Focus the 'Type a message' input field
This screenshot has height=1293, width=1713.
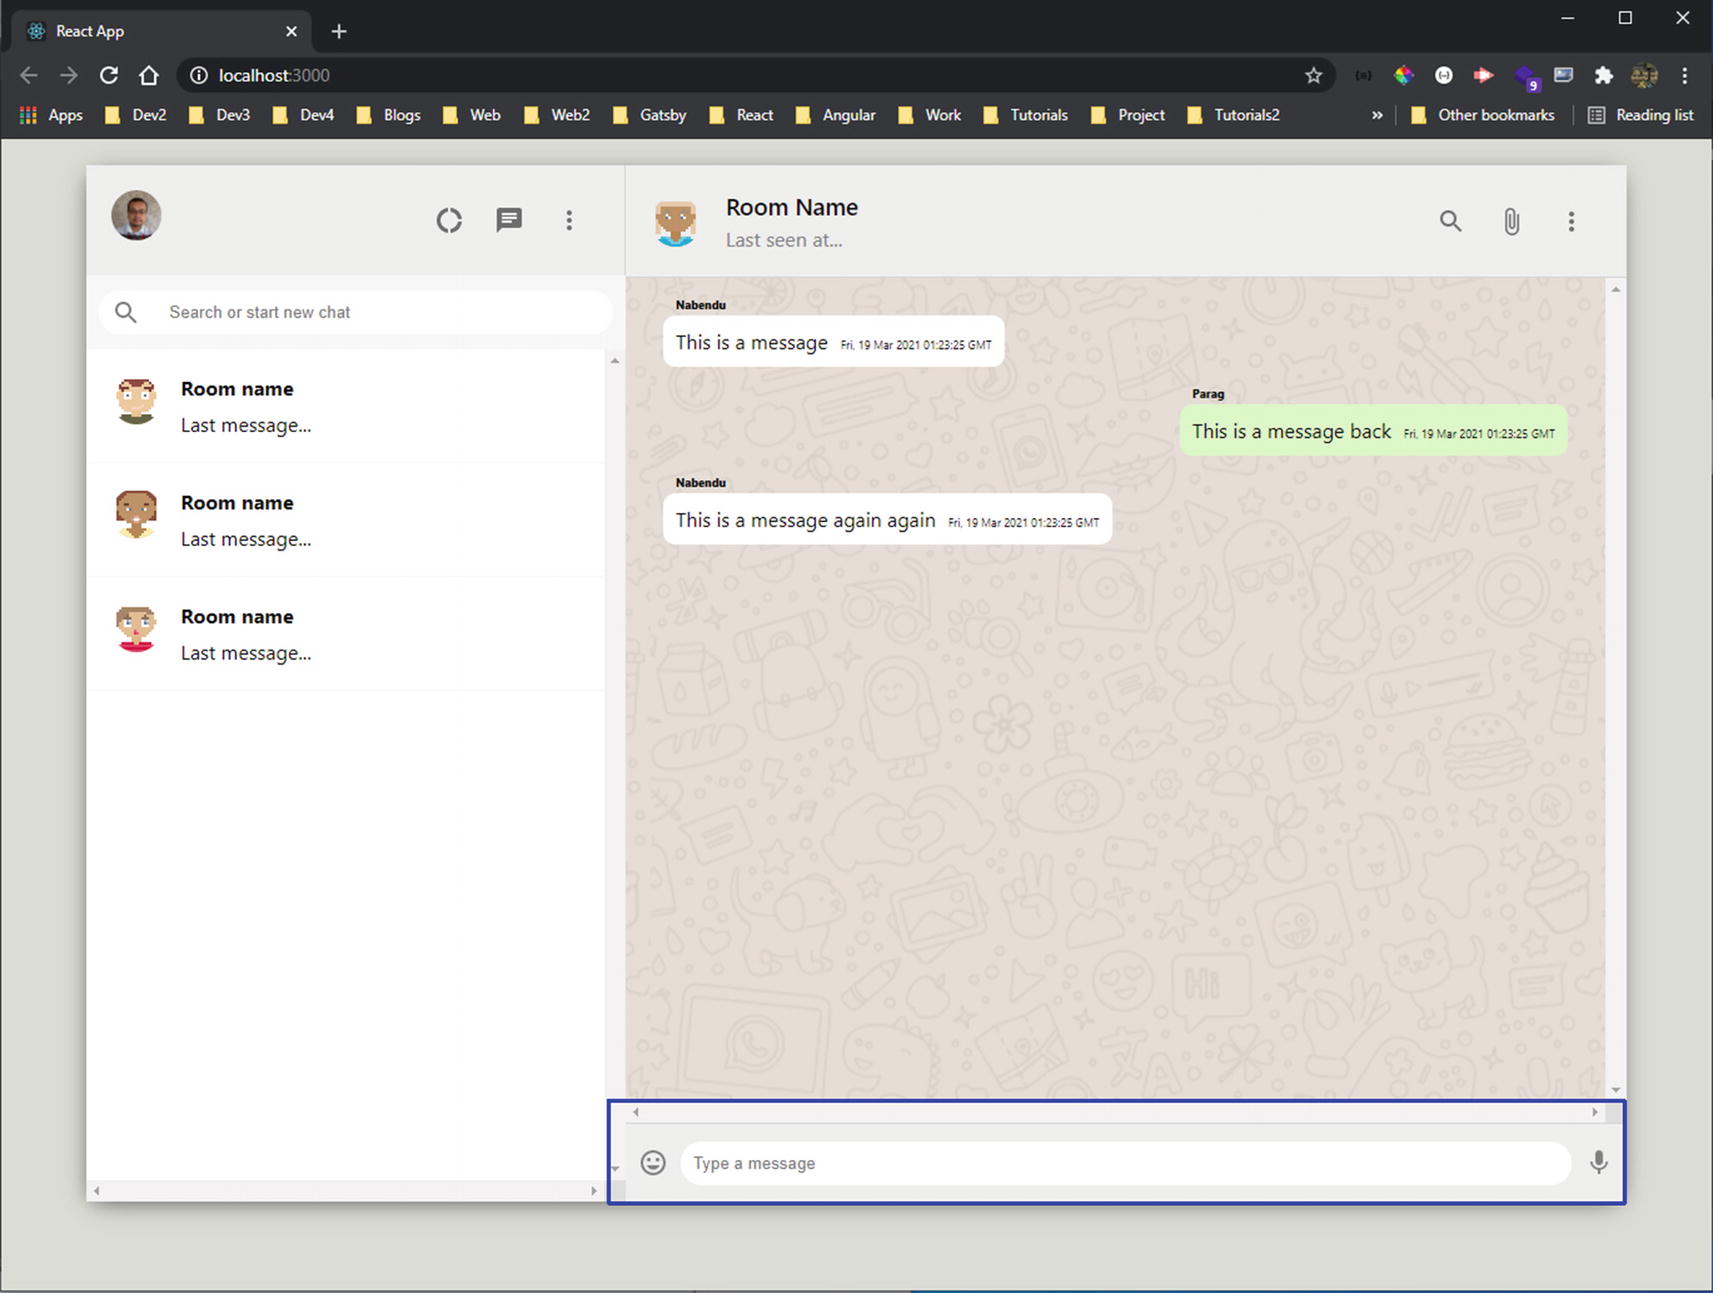pos(1125,1163)
